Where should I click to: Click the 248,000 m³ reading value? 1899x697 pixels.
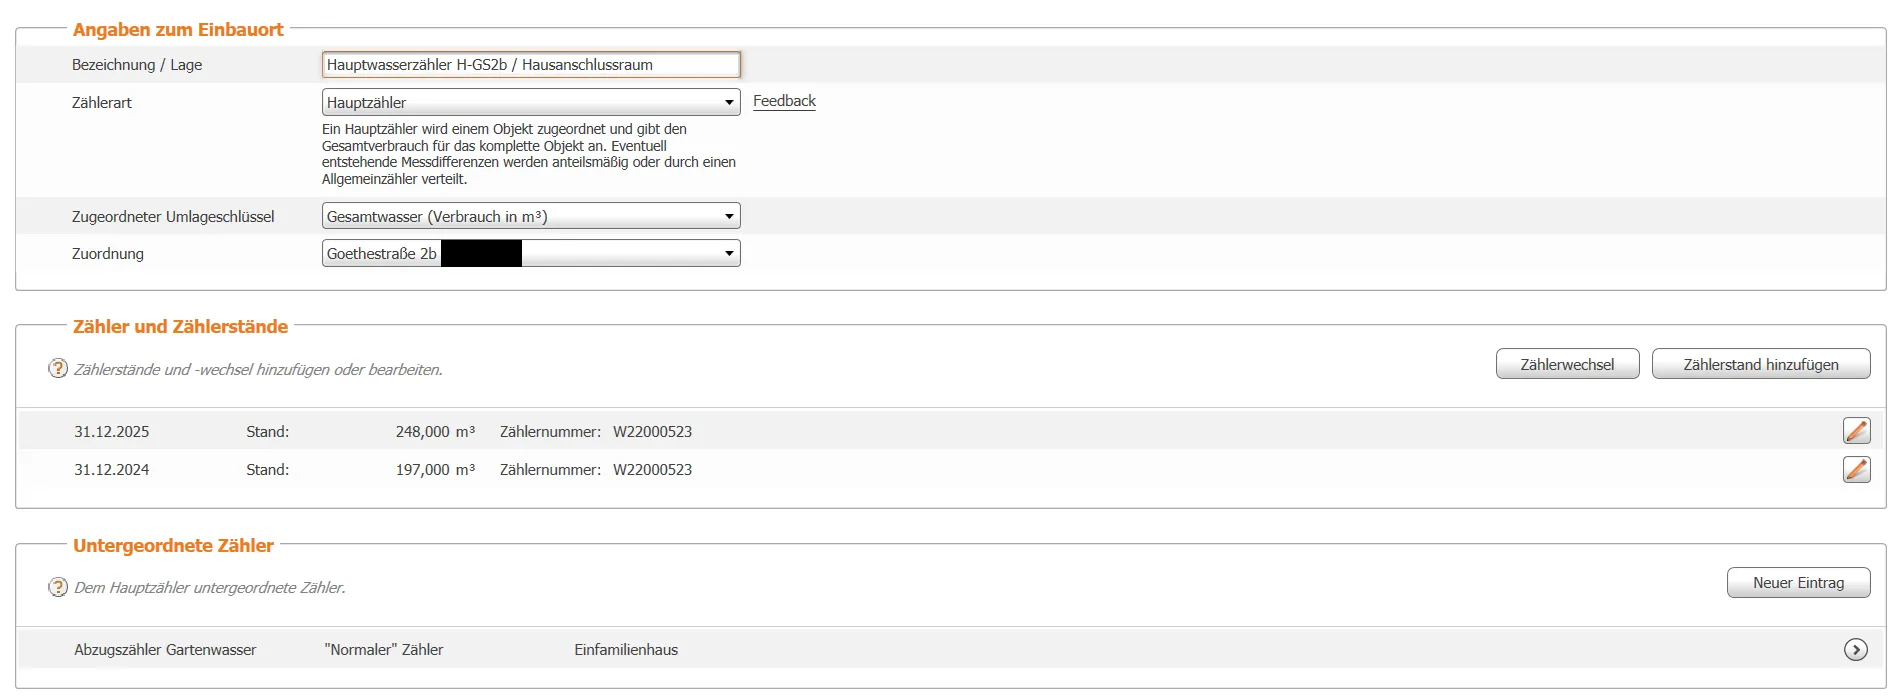434,432
